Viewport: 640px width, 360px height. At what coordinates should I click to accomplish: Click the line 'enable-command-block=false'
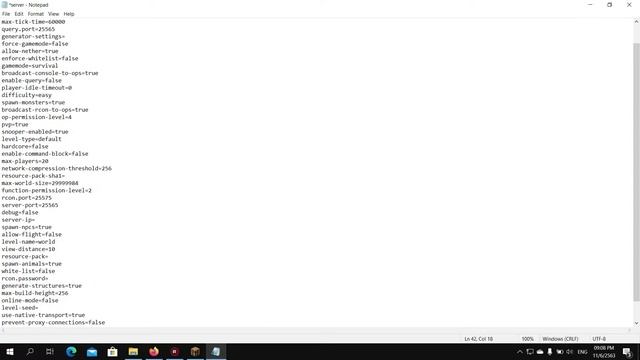[x=45, y=154]
